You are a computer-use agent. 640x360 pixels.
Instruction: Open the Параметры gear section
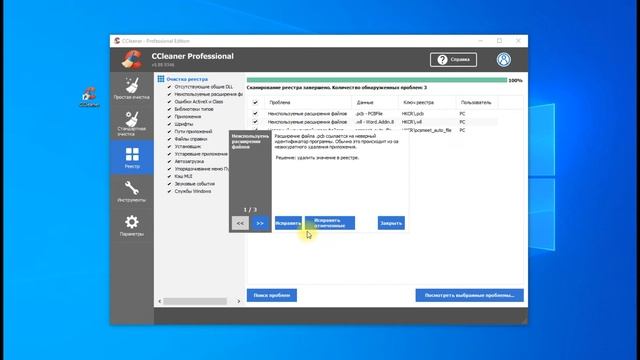tap(131, 225)
